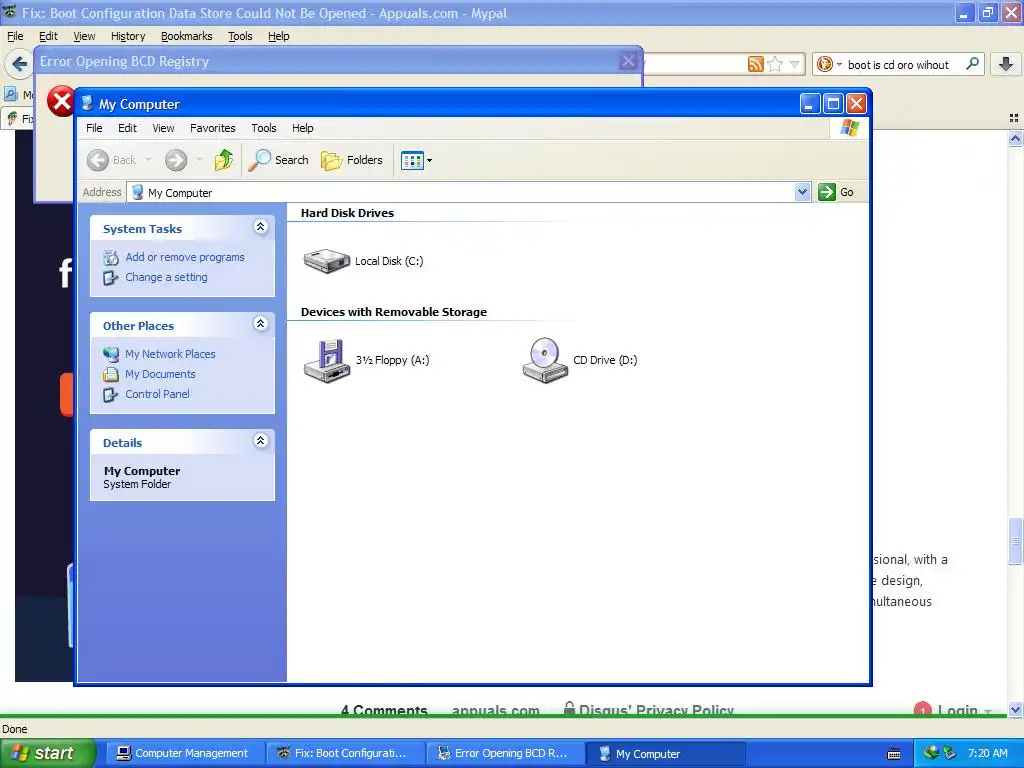The height and width of the screenshot is (768, 1024).
Task: Go to My Documents link
Action: pyautogui.click(x=161, y=374)
